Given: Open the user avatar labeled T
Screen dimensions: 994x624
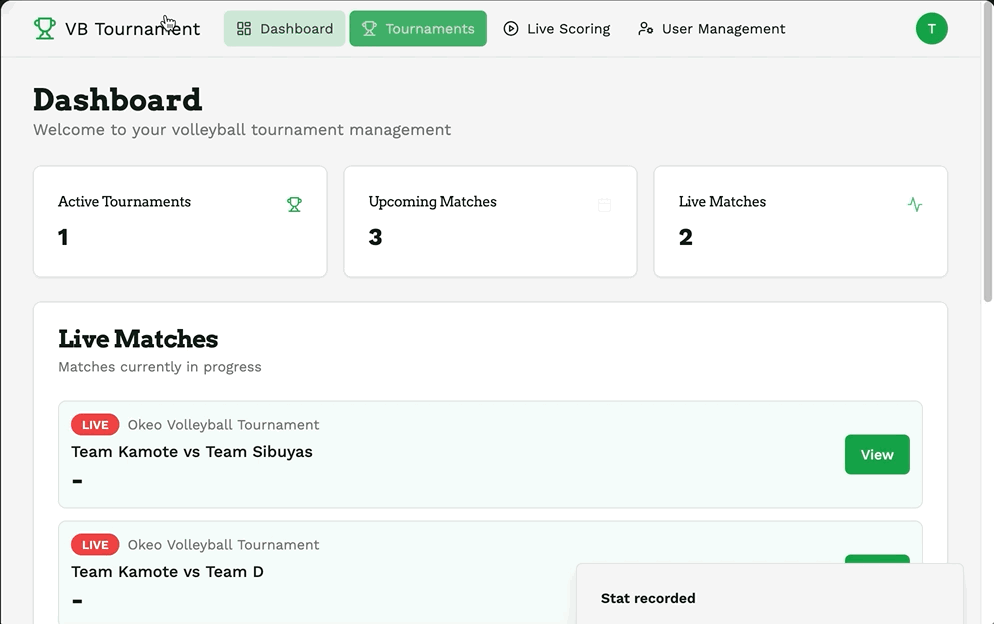Looking at the screenshot, I should click(x=931, y=29).
